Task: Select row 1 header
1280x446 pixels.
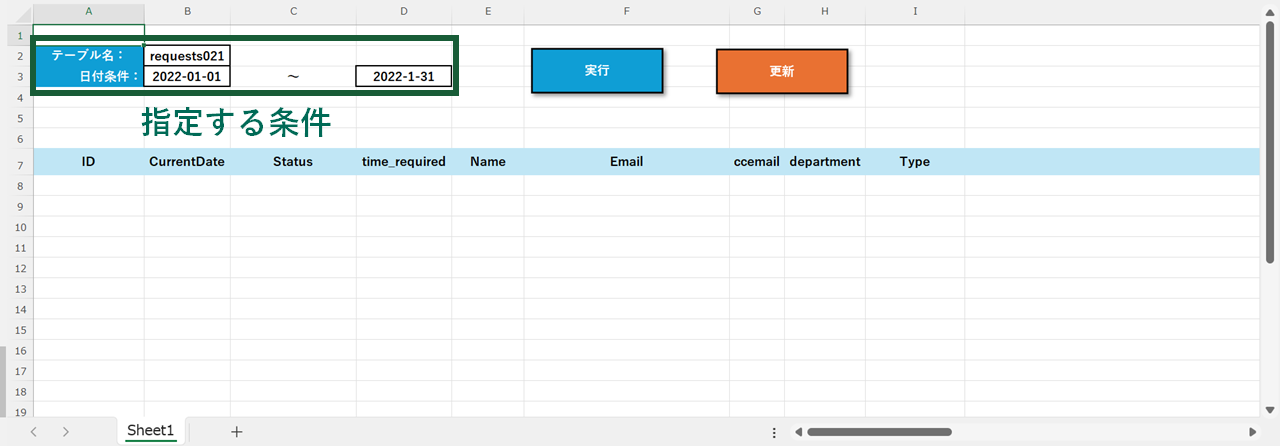Action: pos(20,35)
